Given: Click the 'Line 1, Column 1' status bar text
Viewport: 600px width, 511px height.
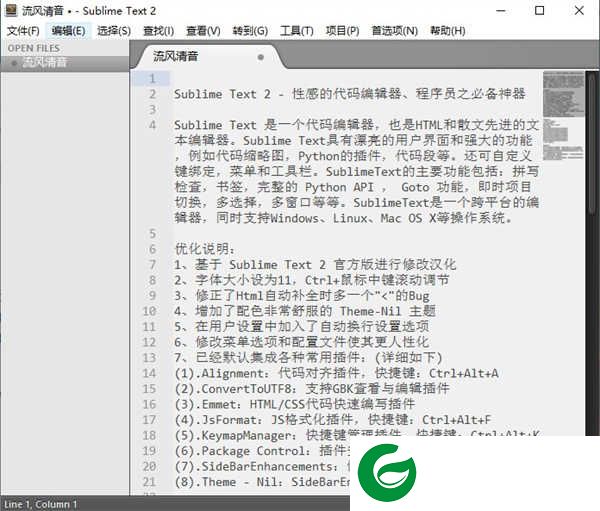Looking at the screenshot, I should [x=40, y=504].
